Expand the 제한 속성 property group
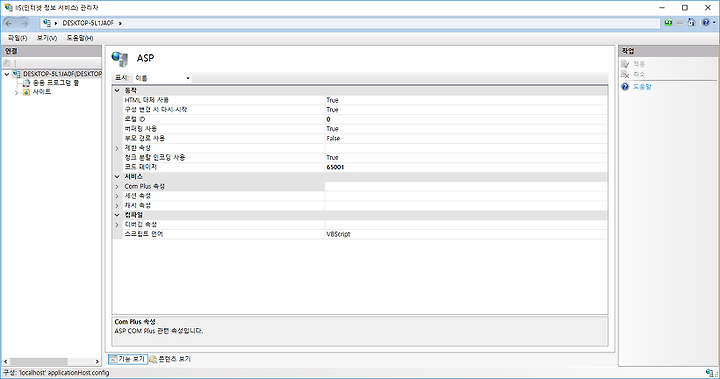 tap(117, 148)
